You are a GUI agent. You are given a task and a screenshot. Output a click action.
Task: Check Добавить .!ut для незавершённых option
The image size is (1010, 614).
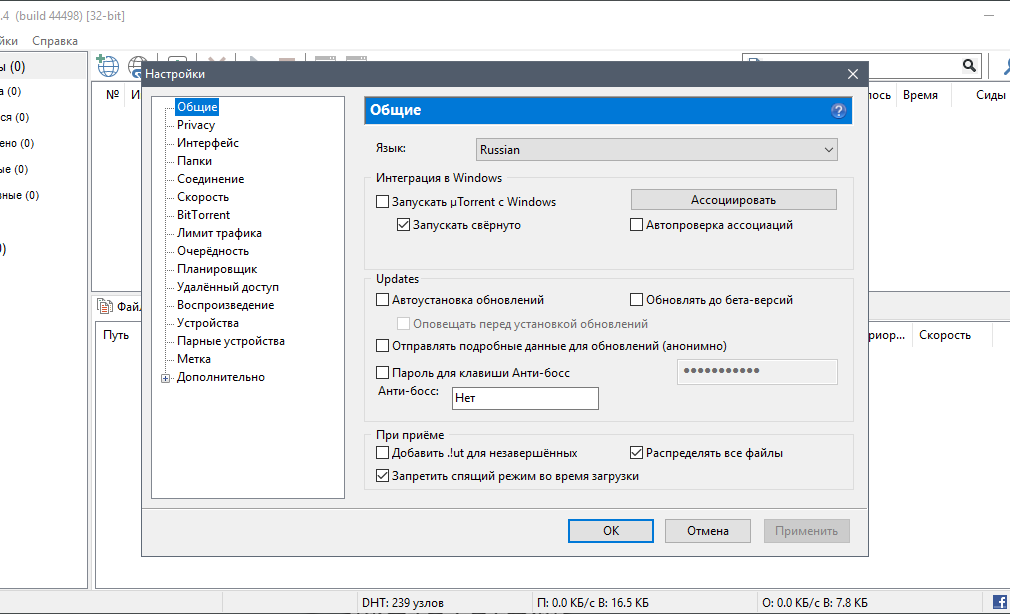[x=383, y=453]
